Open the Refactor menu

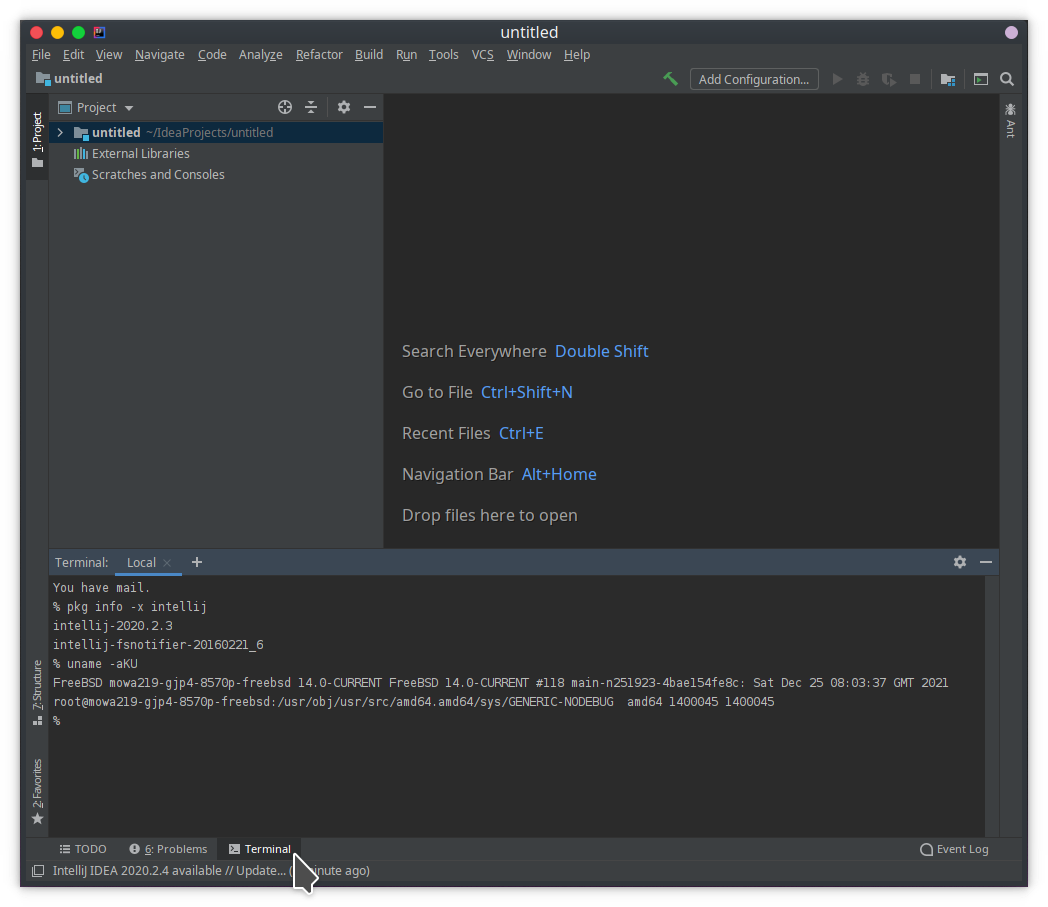[x=319, y=55]
